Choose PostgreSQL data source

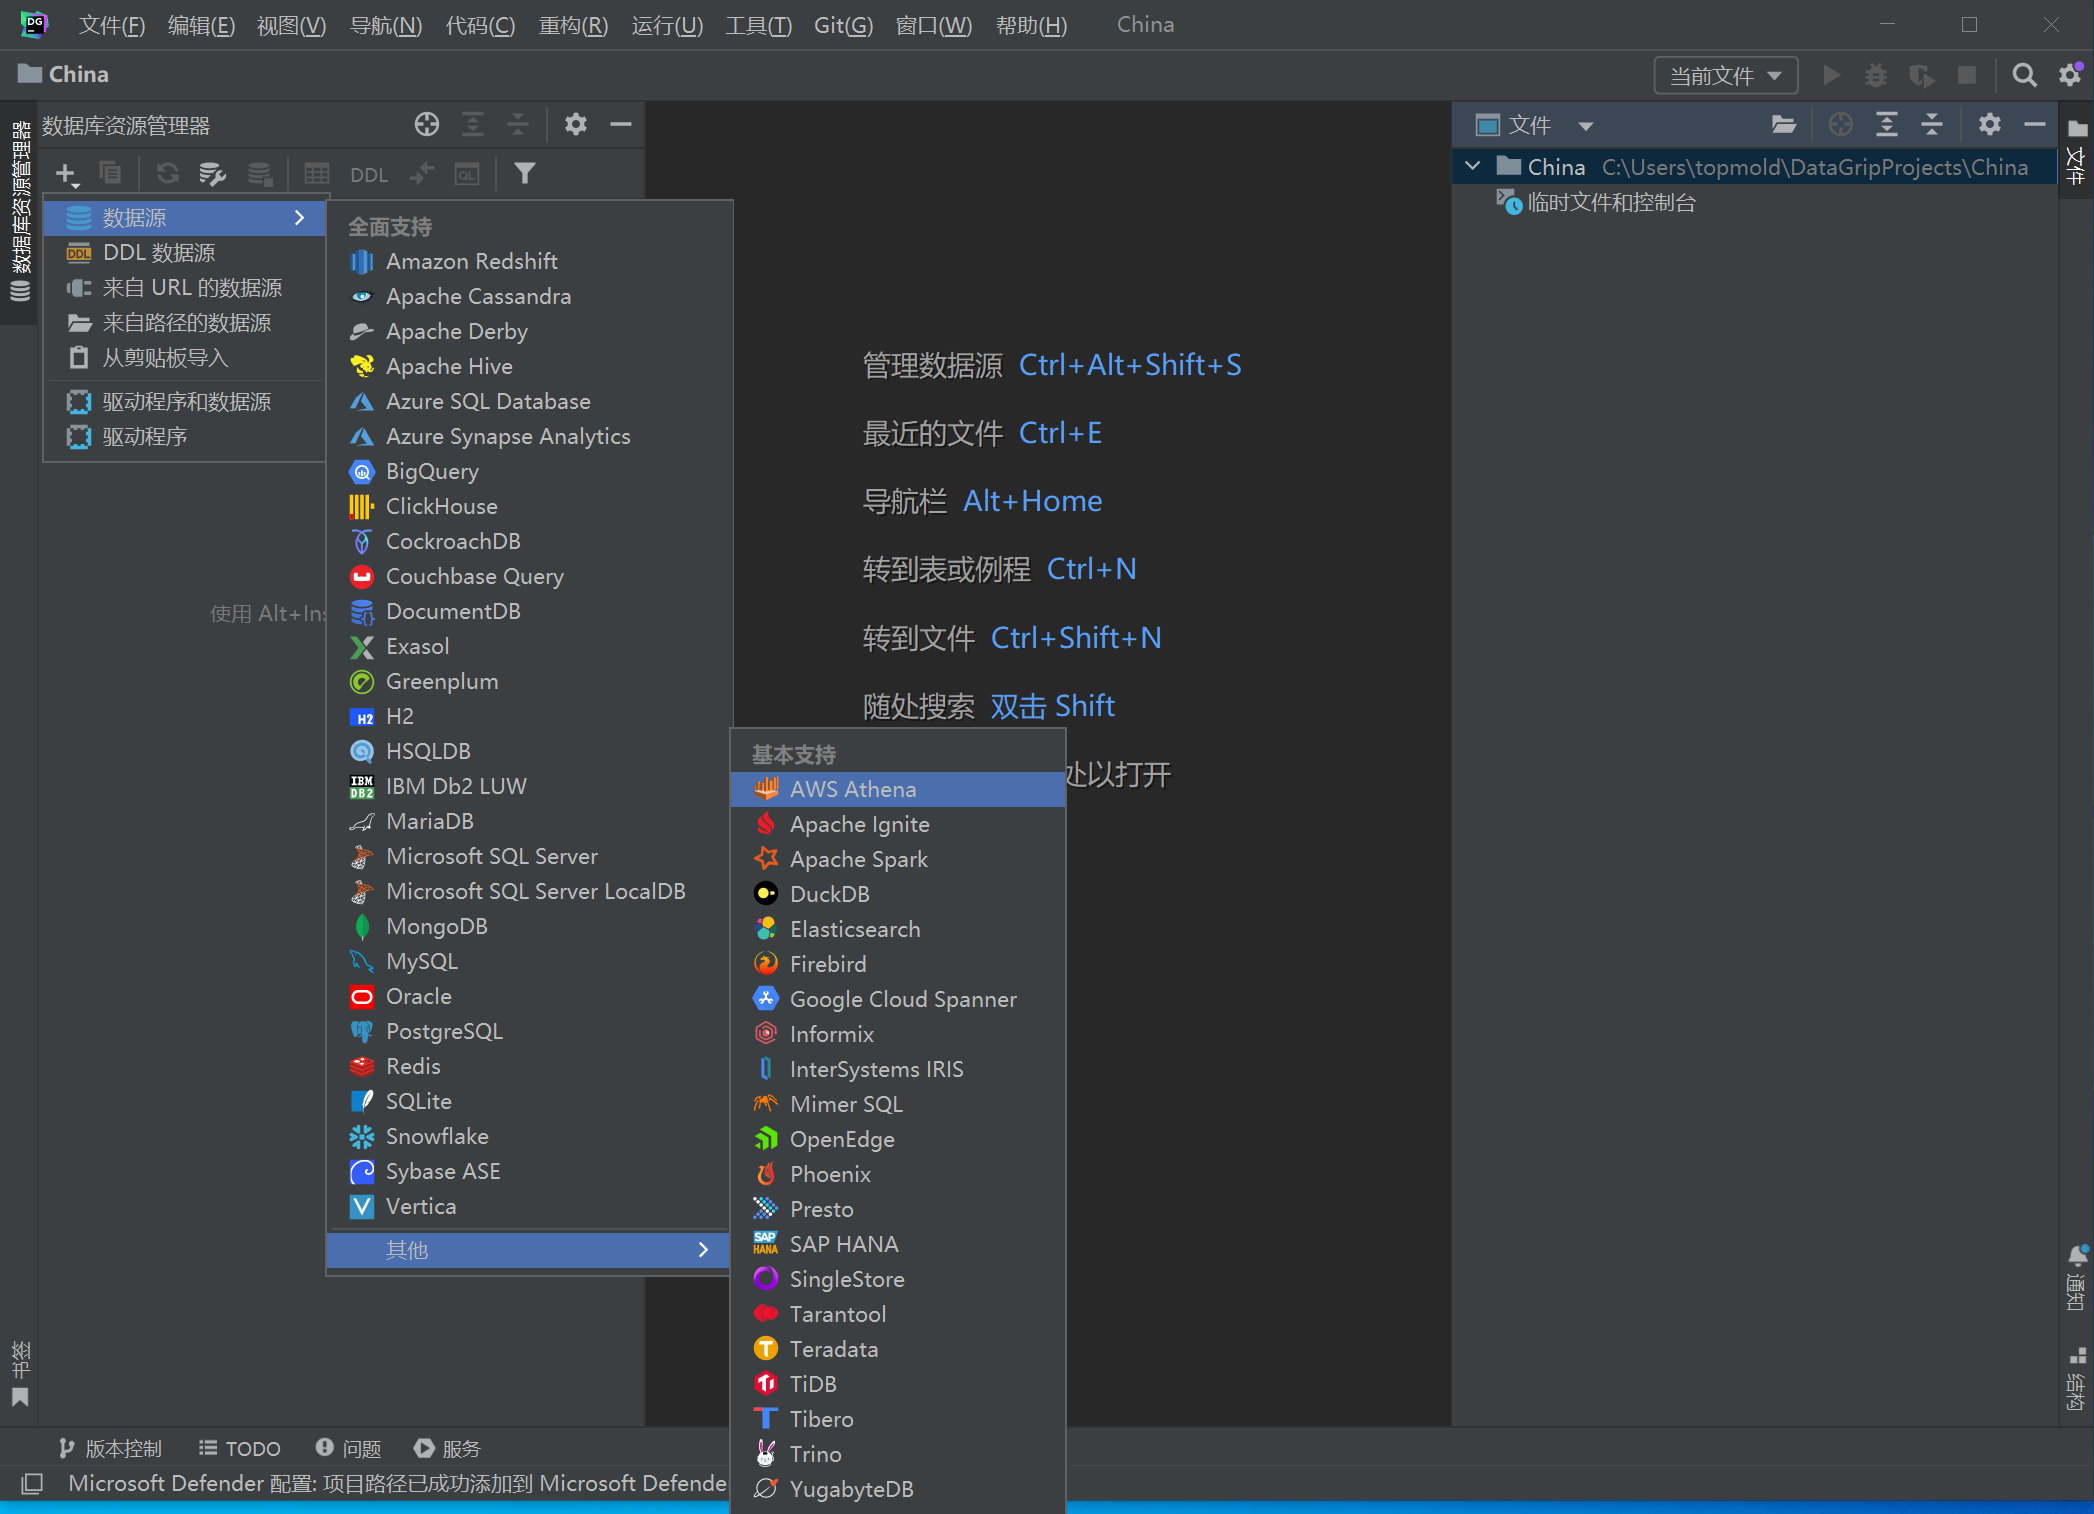530,1032
